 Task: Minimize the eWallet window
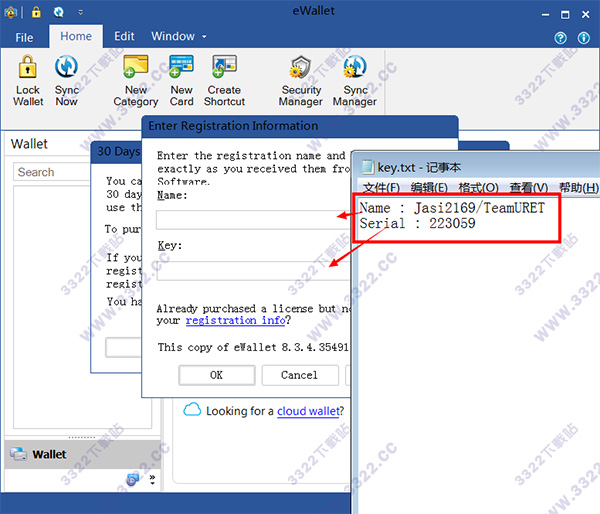(545, 15)
